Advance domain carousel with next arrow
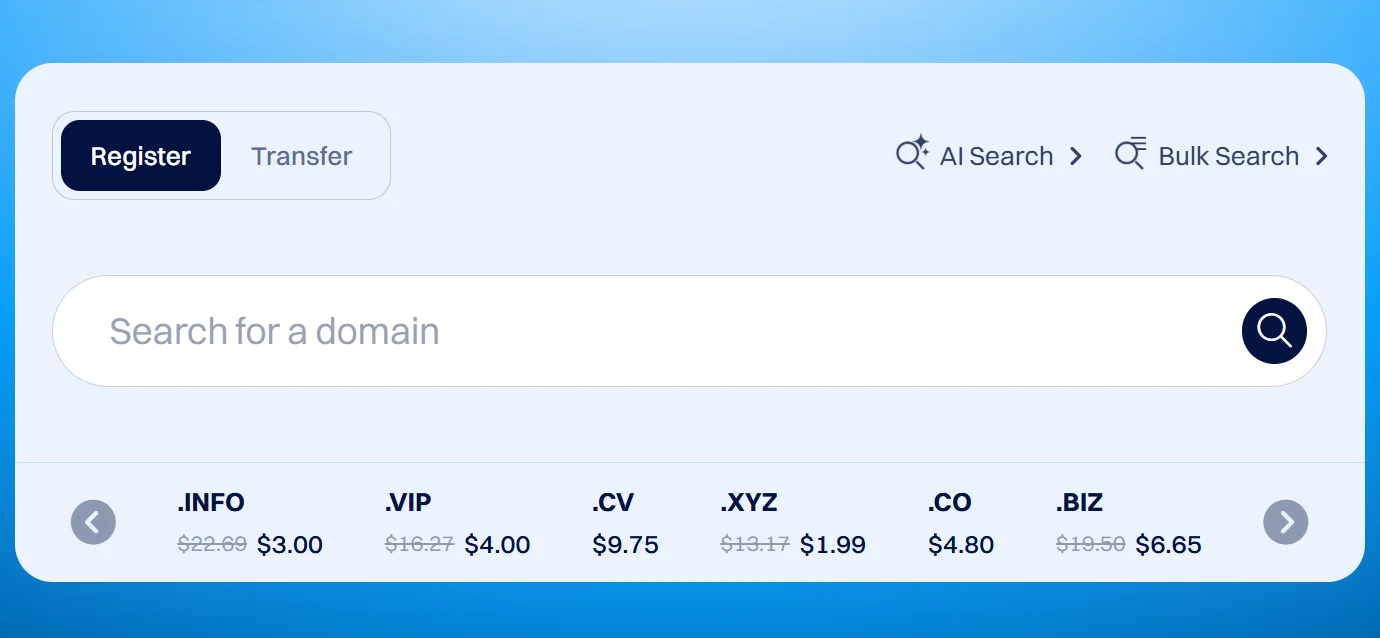This screenshot has width=1380, height=638. pyautogui.click(x=1286, y=522)
